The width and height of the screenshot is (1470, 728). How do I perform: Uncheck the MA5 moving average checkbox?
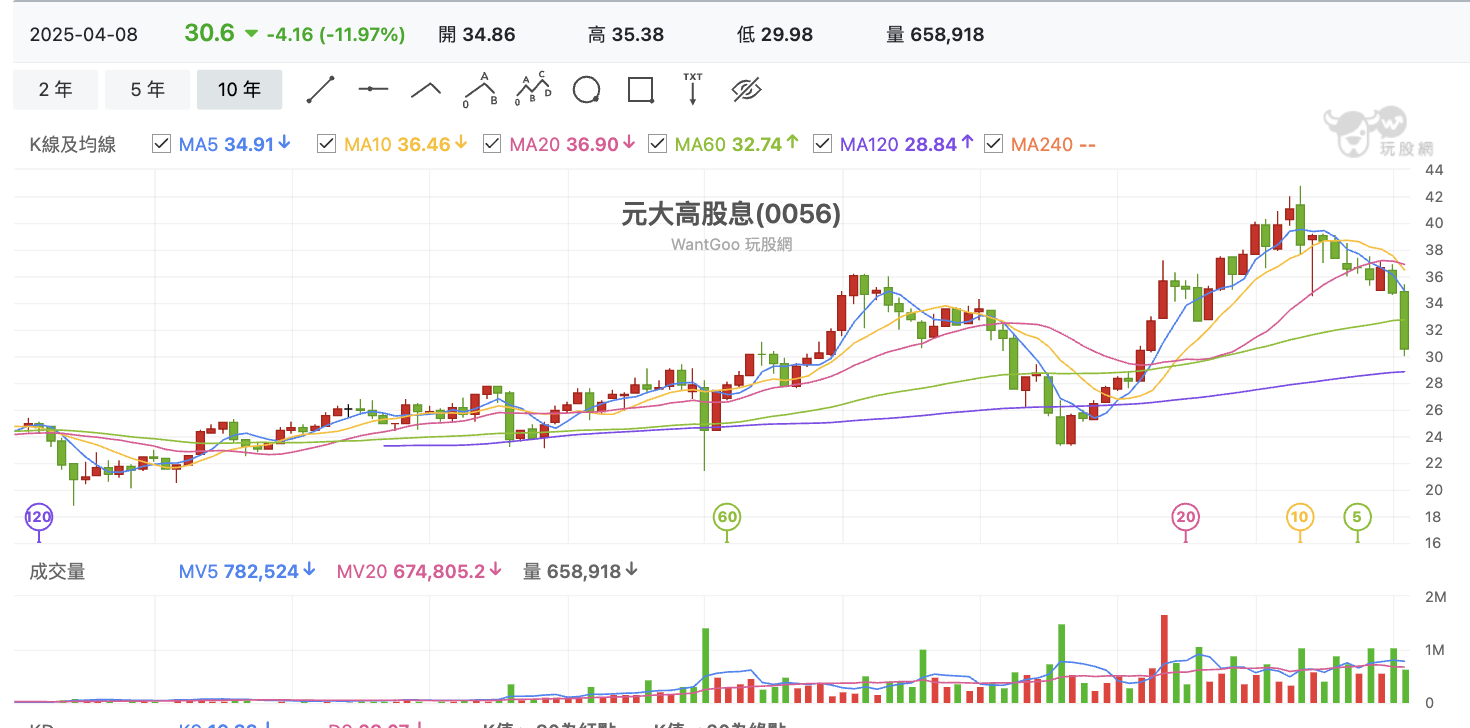[x=161, y=144]
